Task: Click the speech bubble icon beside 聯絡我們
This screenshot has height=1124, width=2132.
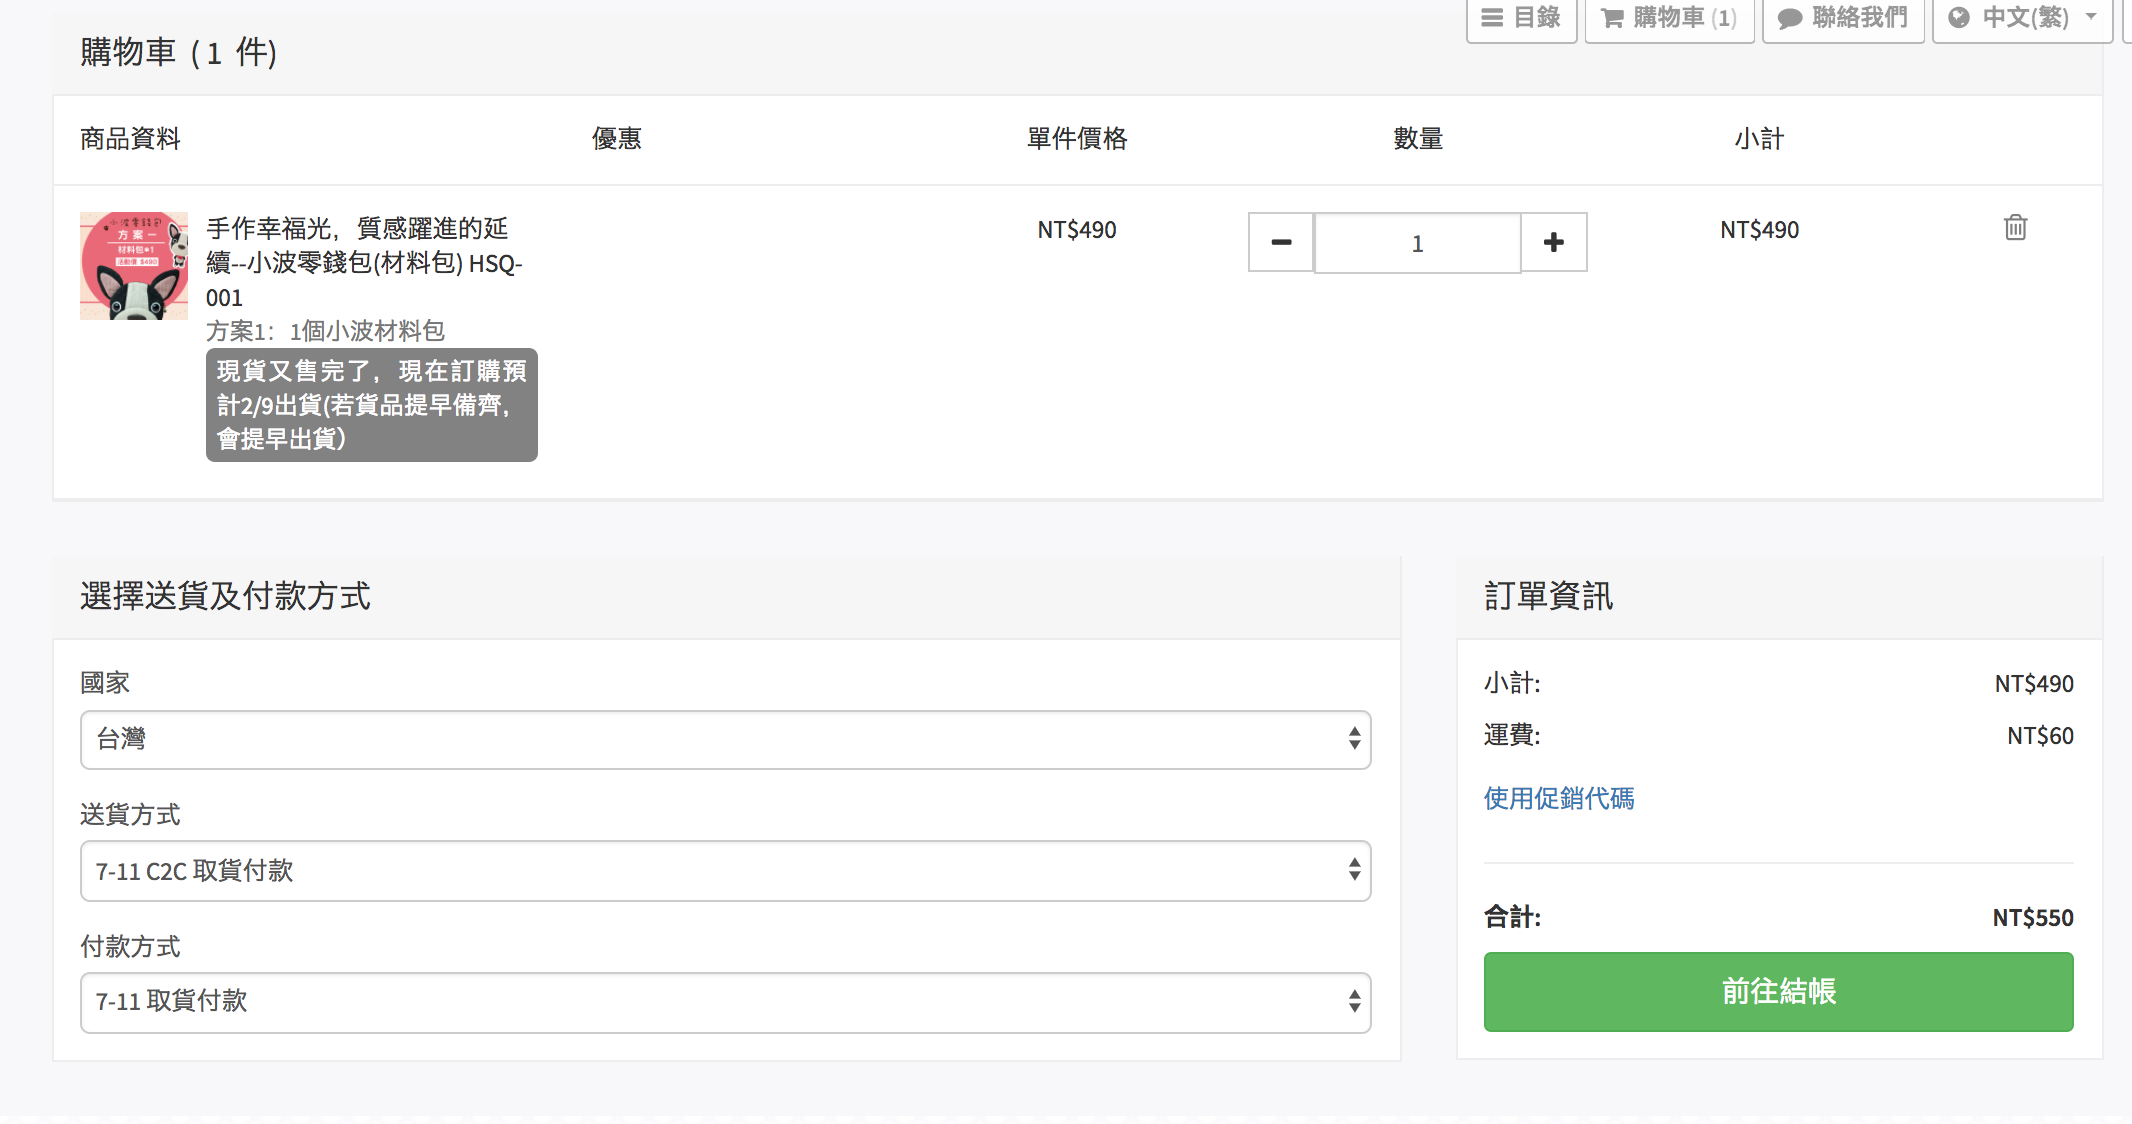Action: (x=1790, y=18)
